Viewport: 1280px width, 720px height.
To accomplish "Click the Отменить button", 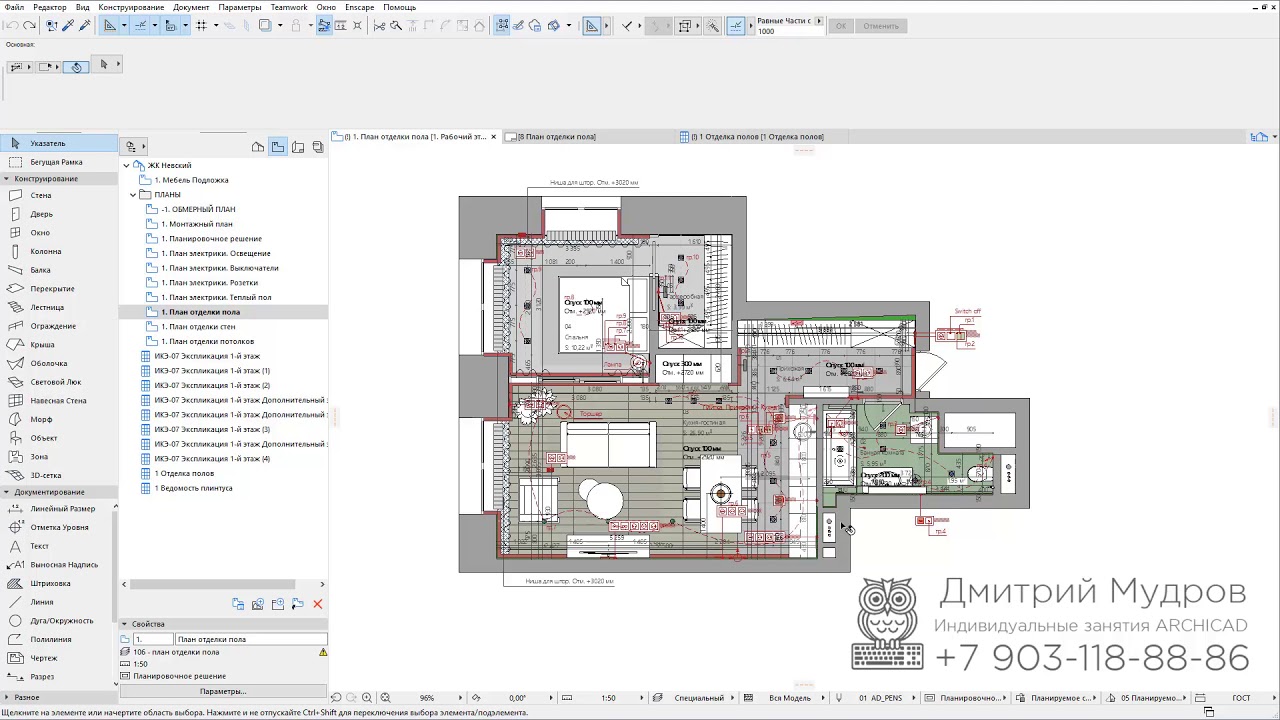I will click(881, 25).
